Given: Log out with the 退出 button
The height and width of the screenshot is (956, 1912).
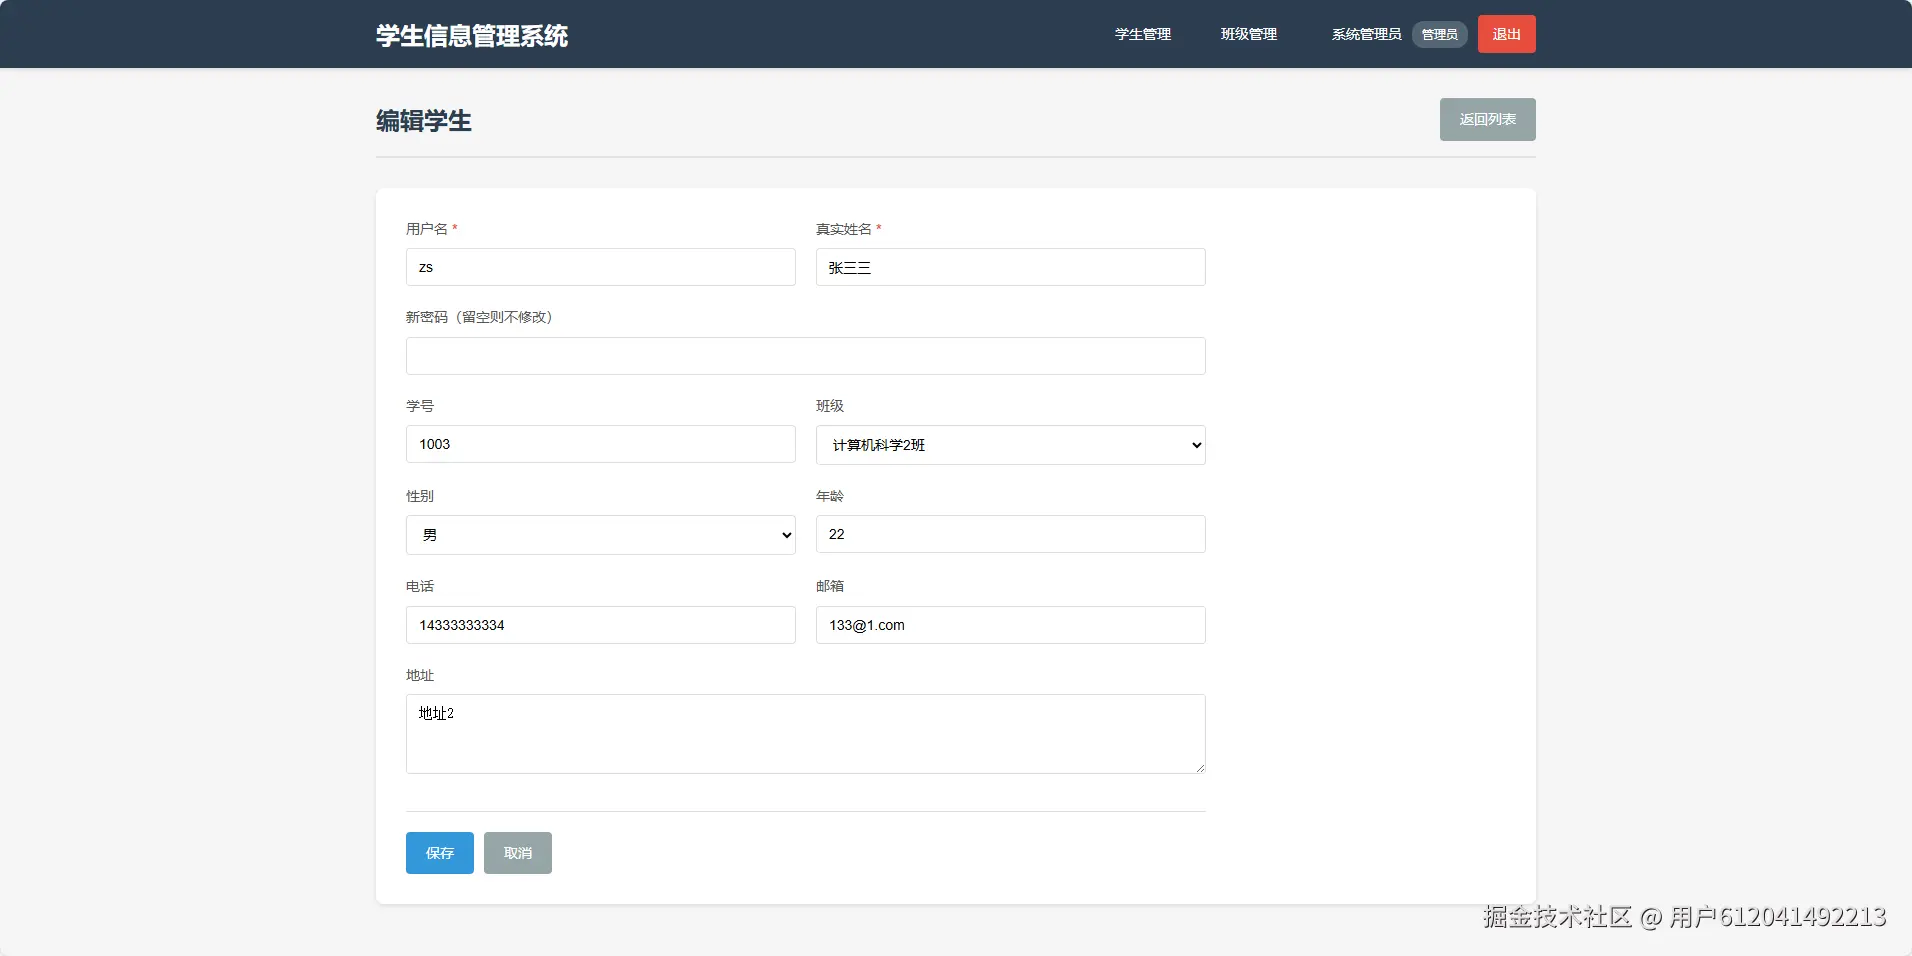Looking at the screenshot, I should [x=1507, y=33].
